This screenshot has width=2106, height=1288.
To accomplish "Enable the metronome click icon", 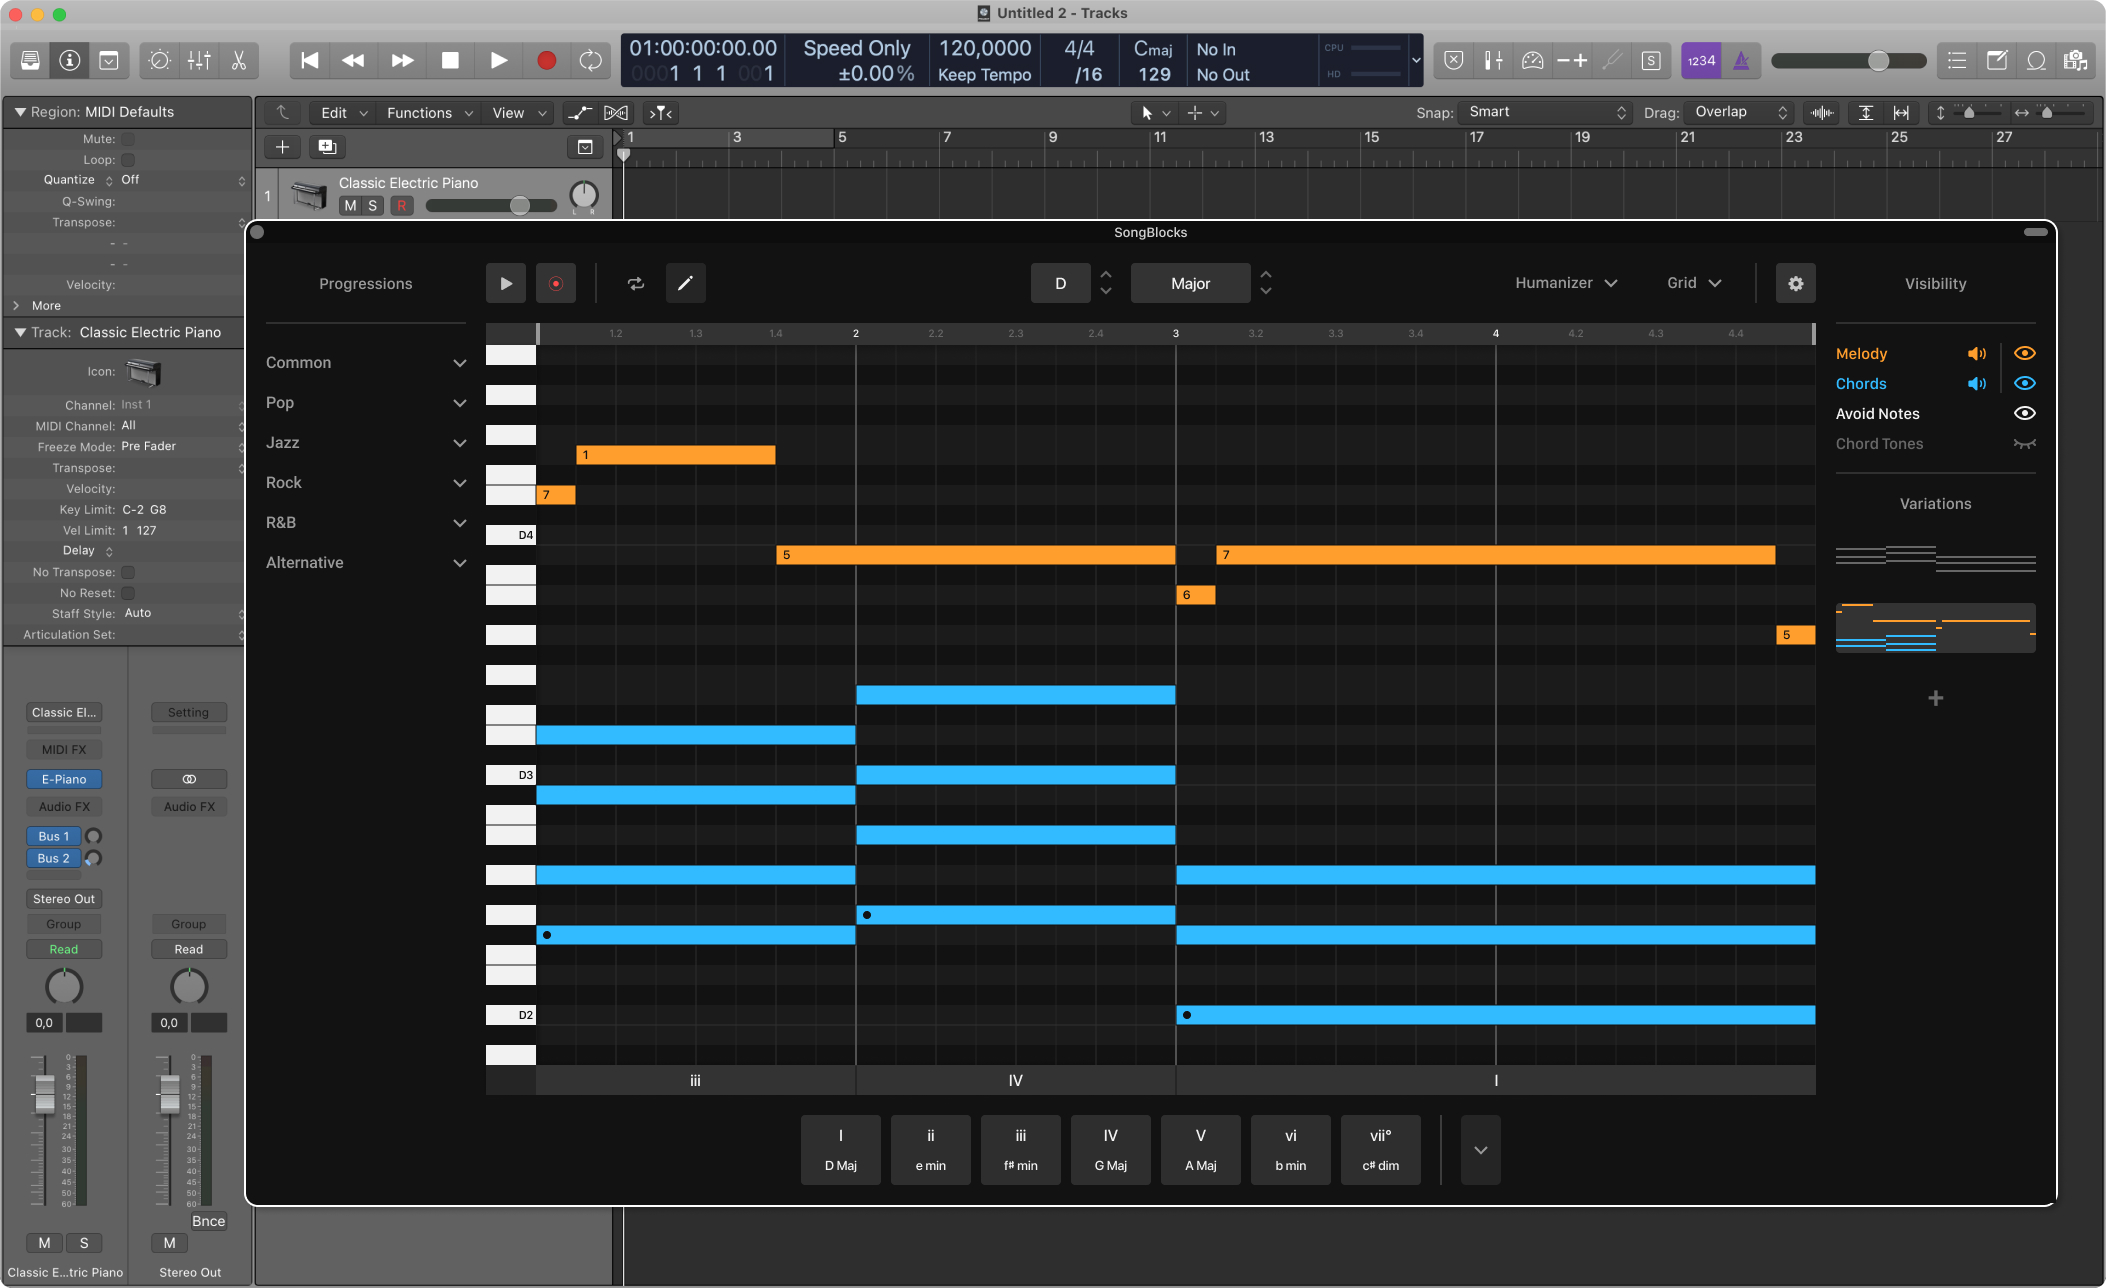I will click(1741, 61).
